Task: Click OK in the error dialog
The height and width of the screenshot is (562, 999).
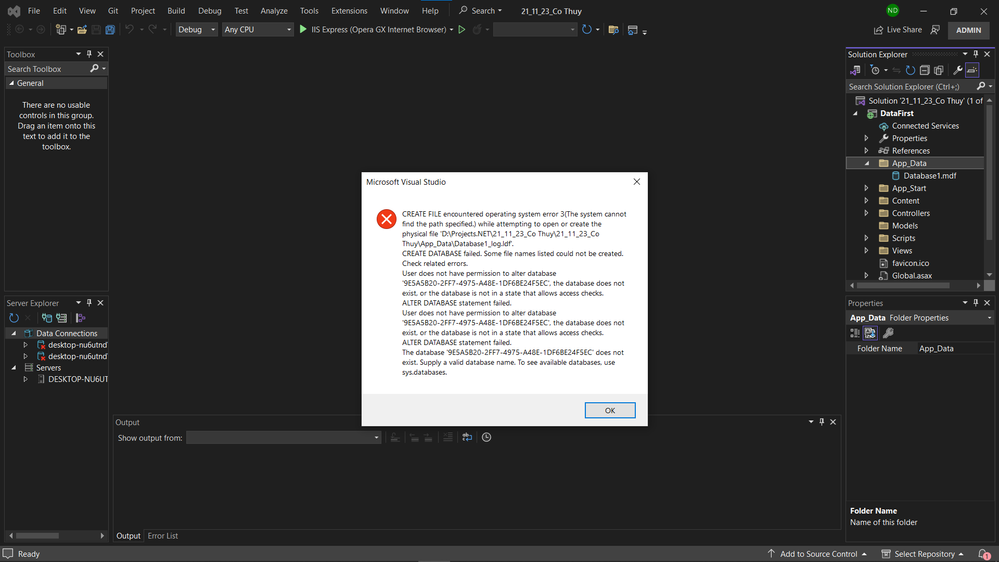Action: click(610, 410)
